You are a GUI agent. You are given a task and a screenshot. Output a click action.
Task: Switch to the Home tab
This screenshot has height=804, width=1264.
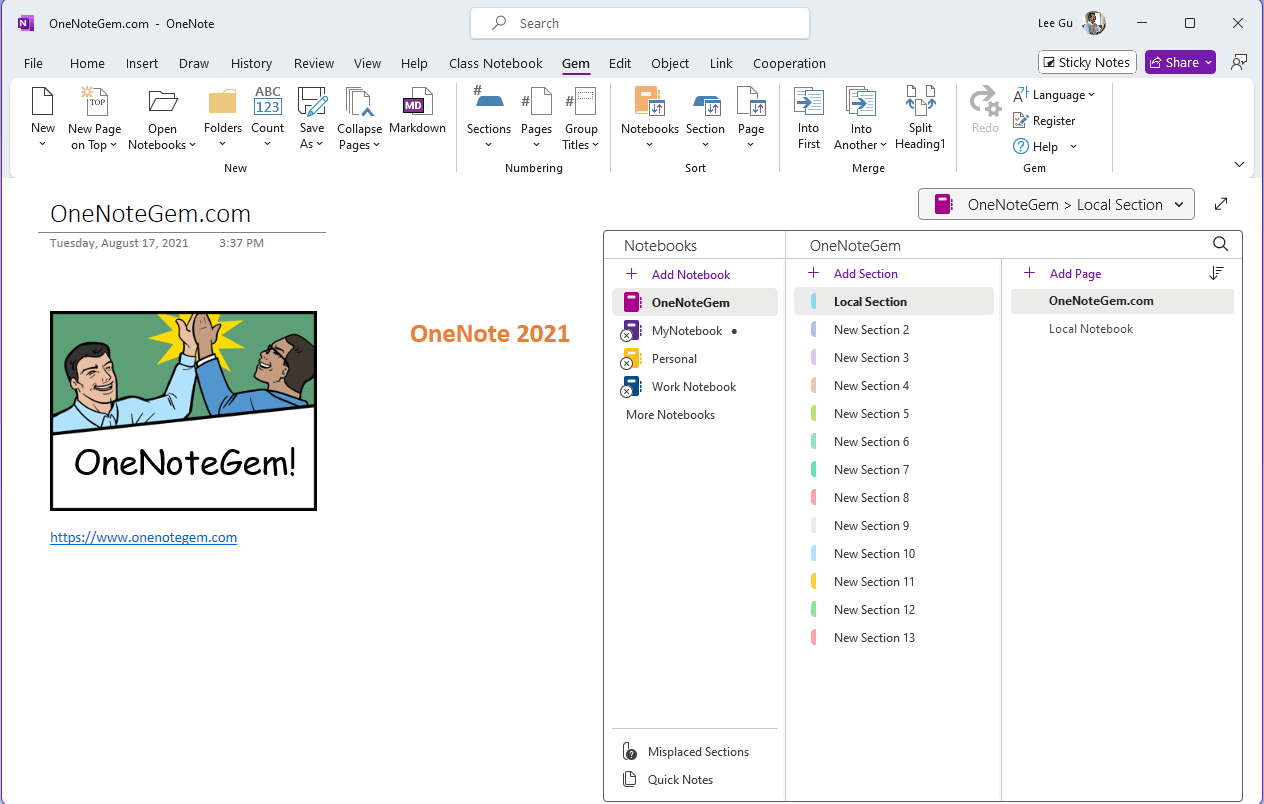87,63
